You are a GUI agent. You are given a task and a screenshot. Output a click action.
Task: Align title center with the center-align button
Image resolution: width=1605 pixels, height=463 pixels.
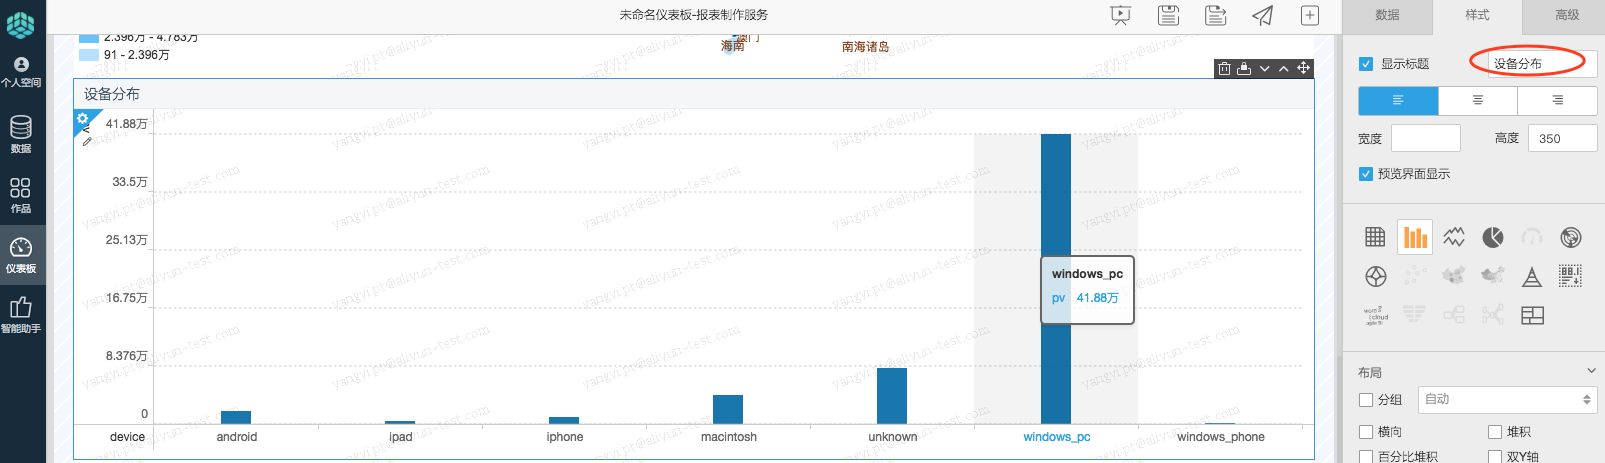(1478, 101)
